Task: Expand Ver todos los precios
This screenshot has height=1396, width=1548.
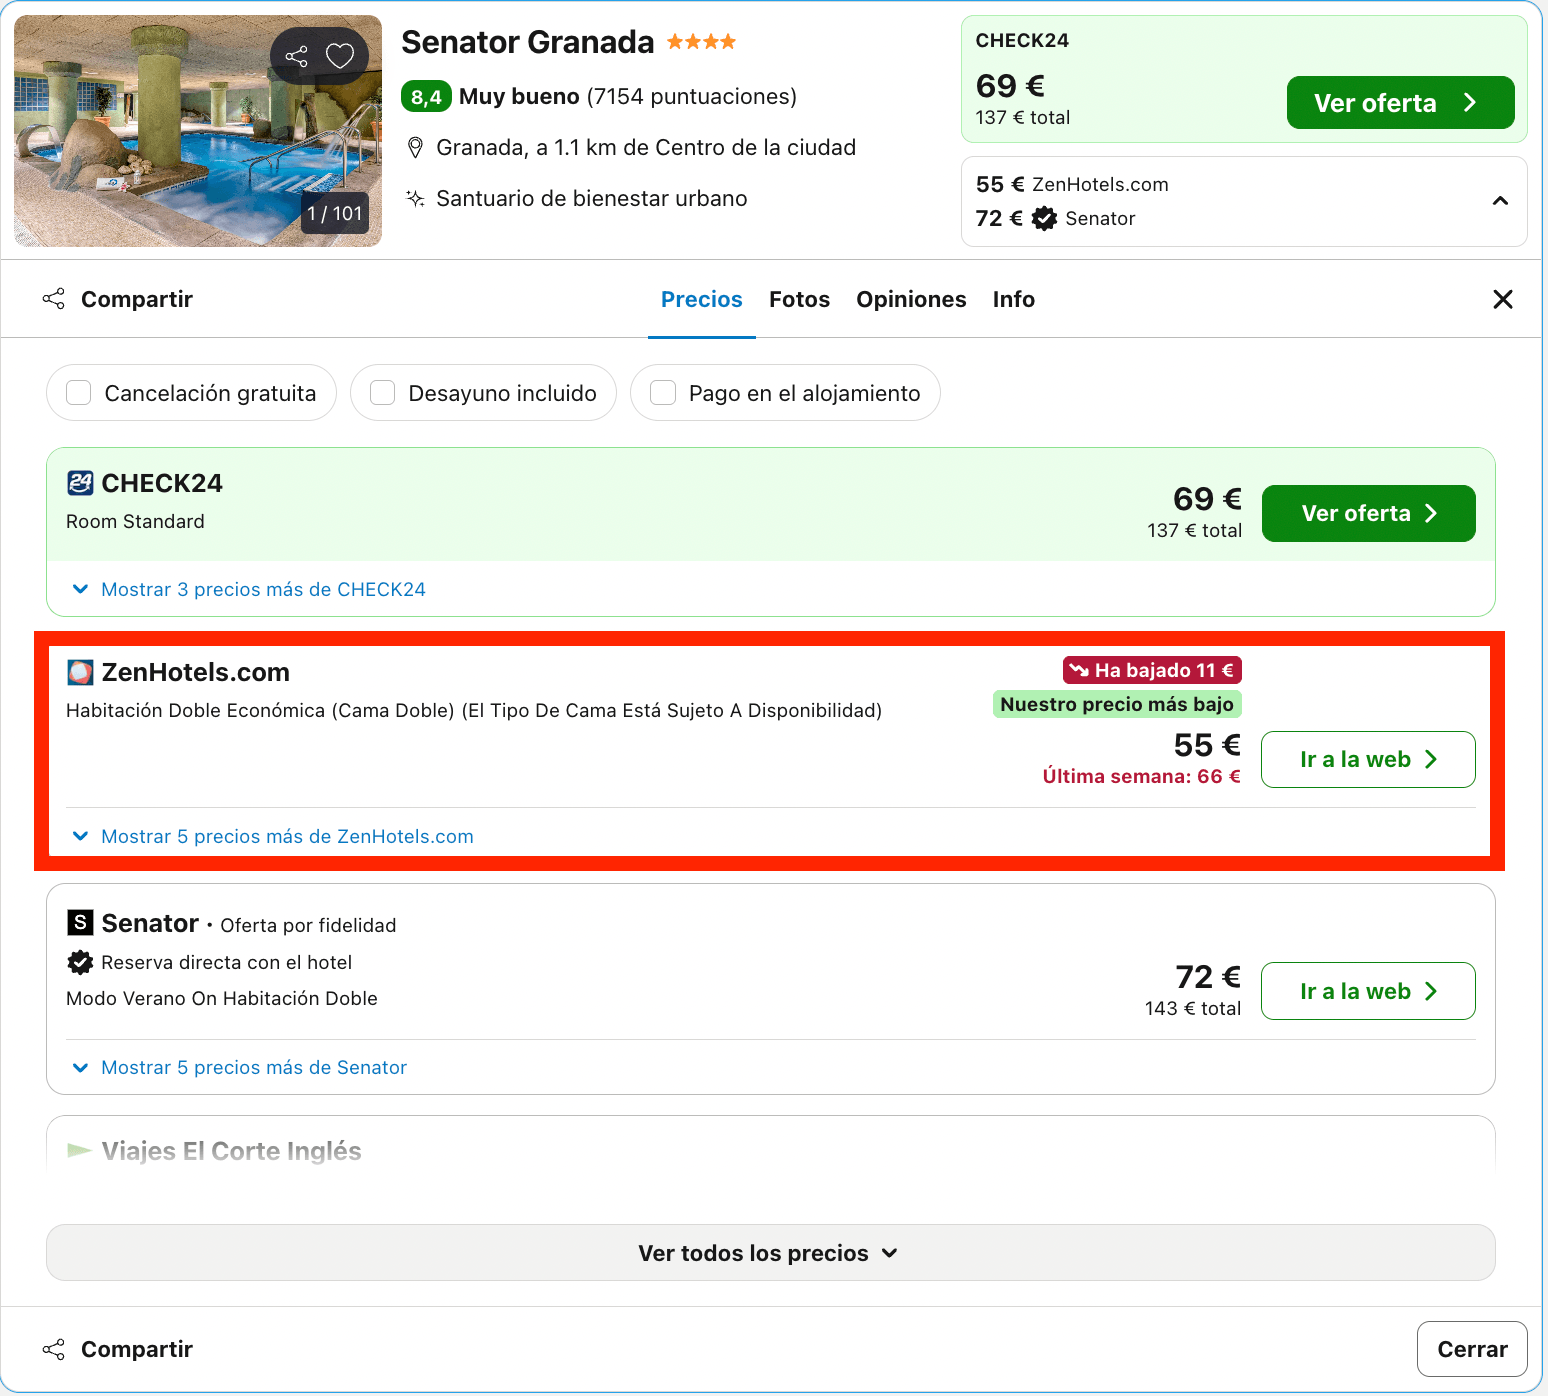Action: (x=771, y=1253)
